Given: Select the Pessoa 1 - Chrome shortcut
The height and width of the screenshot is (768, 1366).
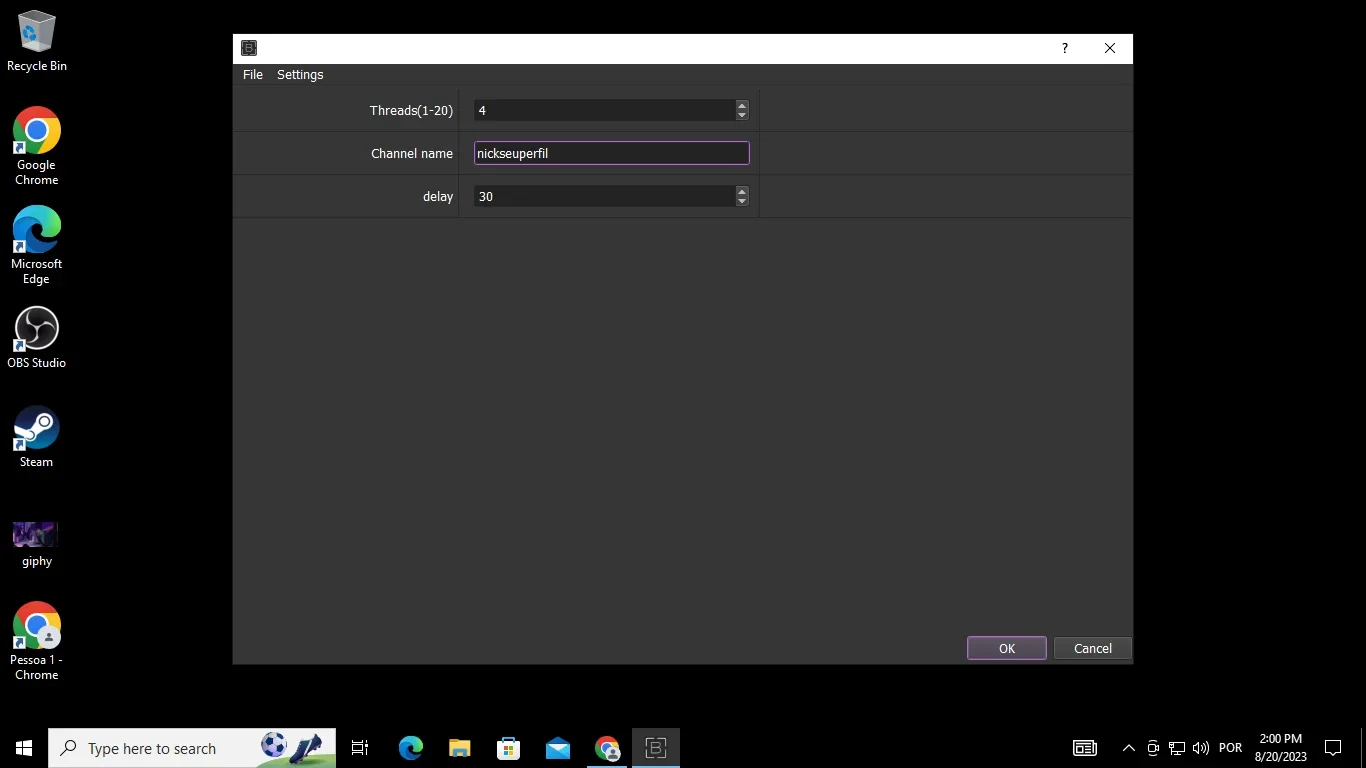Looking at the screenshot, I should 37,641.
